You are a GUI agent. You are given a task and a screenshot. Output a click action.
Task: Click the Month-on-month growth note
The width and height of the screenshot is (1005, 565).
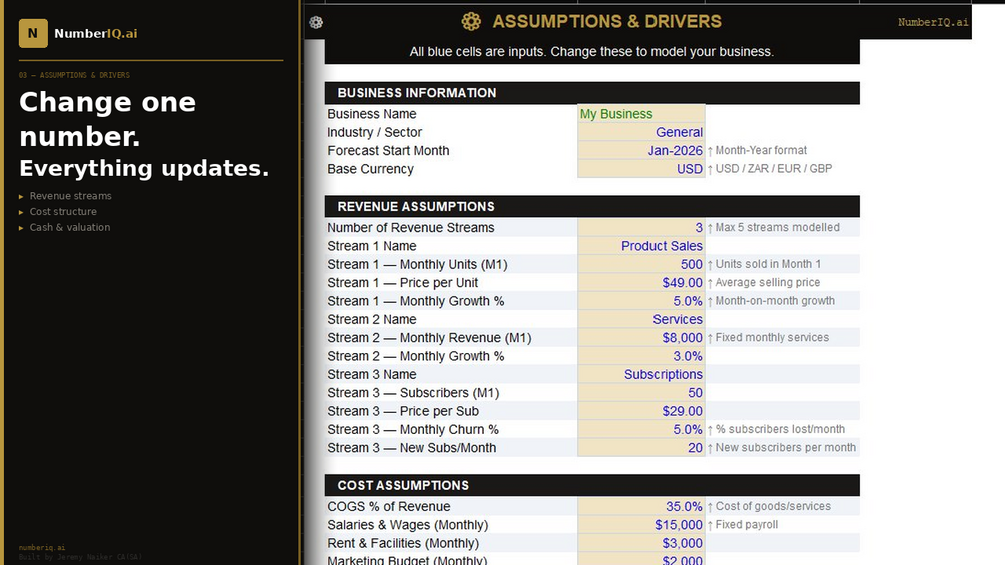click(771, 301)
